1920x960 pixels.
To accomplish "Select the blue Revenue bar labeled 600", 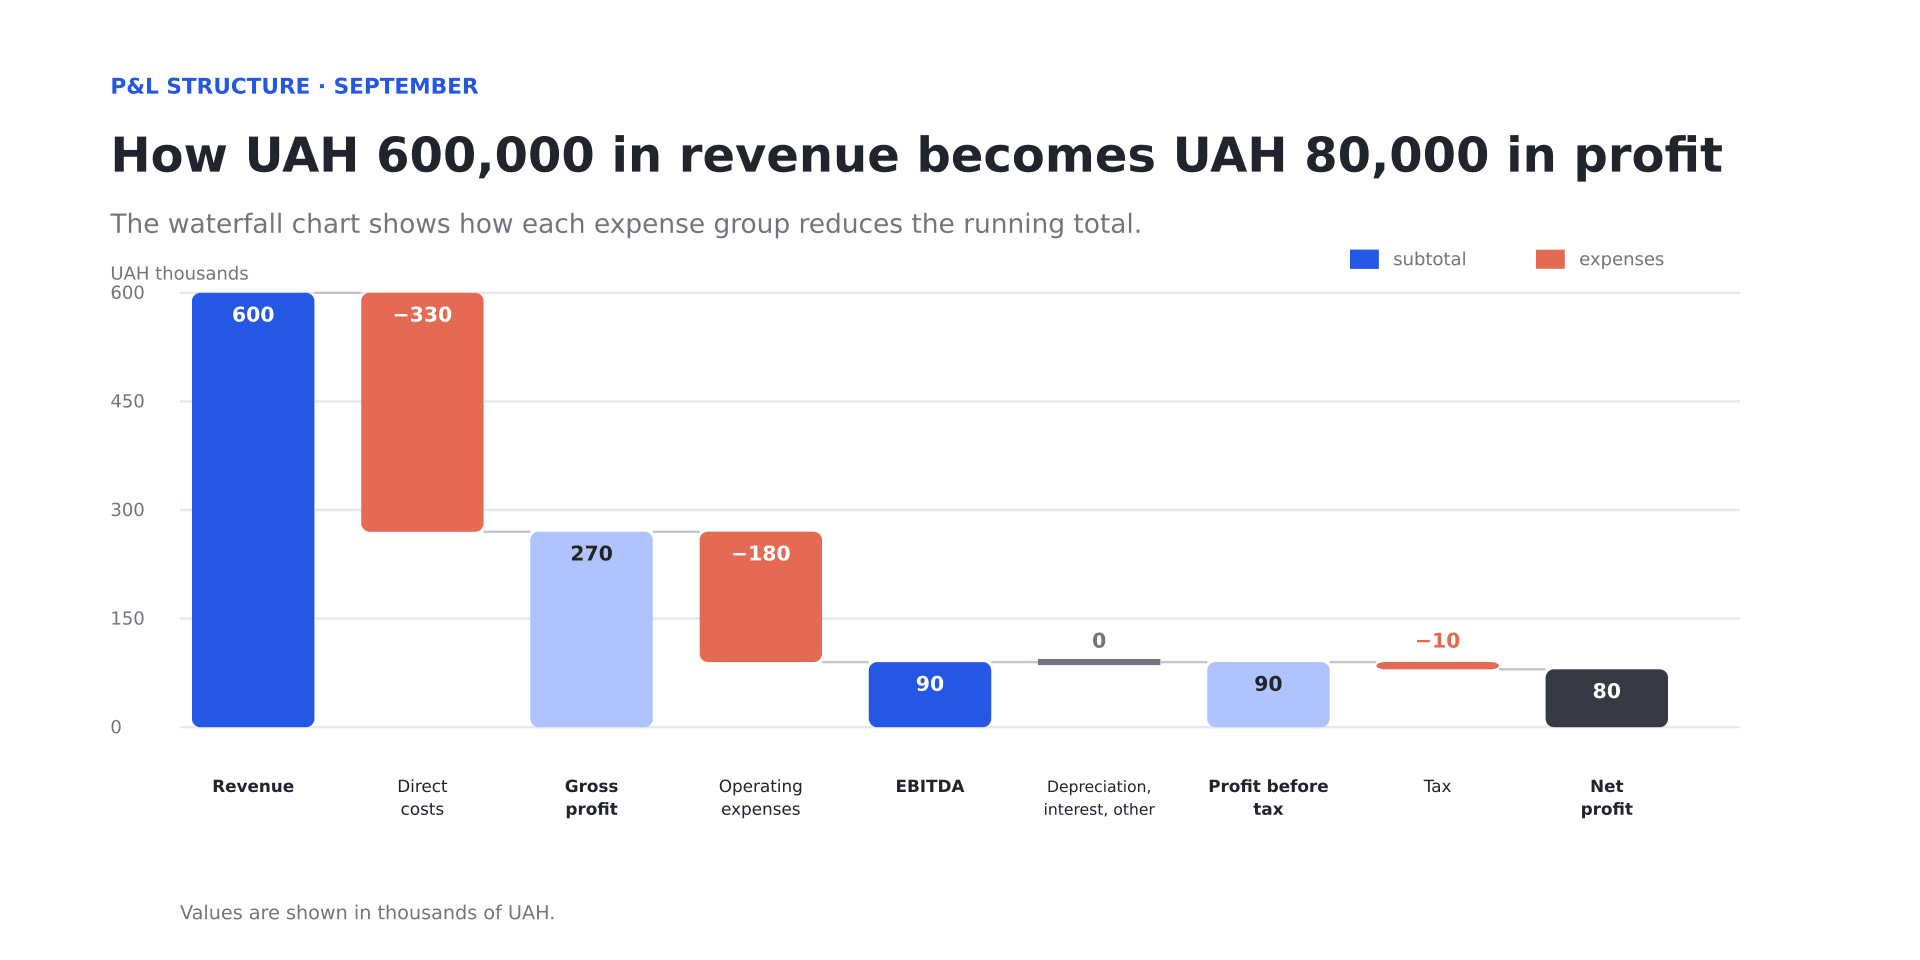I will [x=253, y=510].
